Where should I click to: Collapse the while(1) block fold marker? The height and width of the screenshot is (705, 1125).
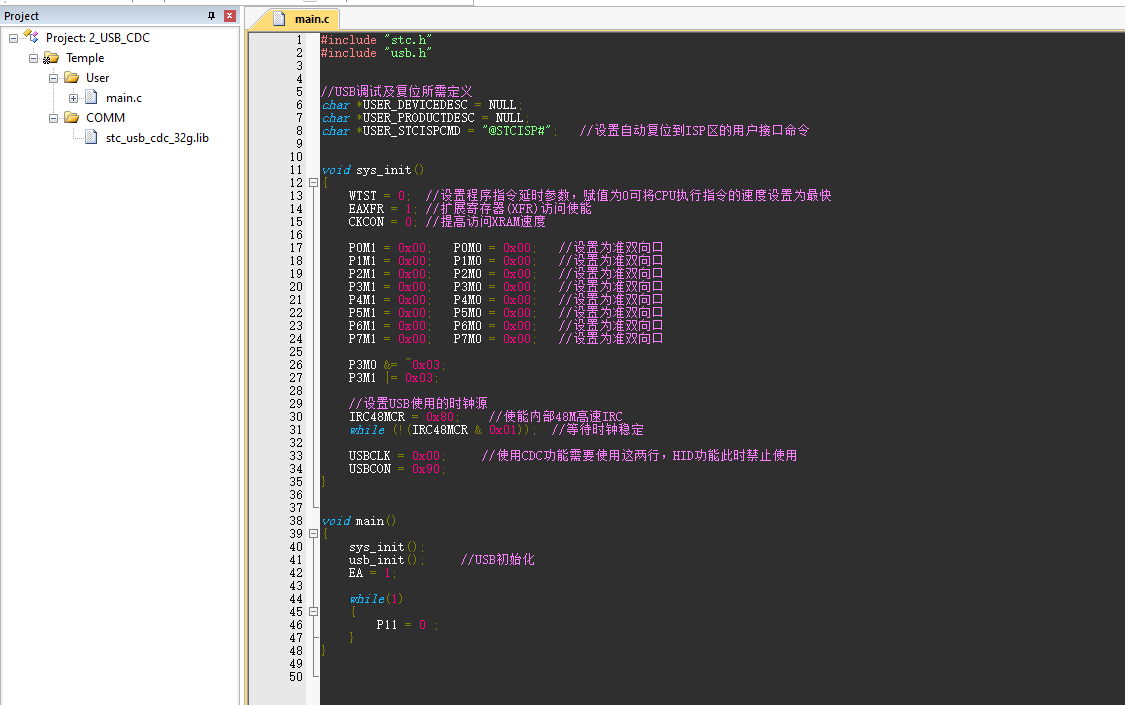point(314,612)
